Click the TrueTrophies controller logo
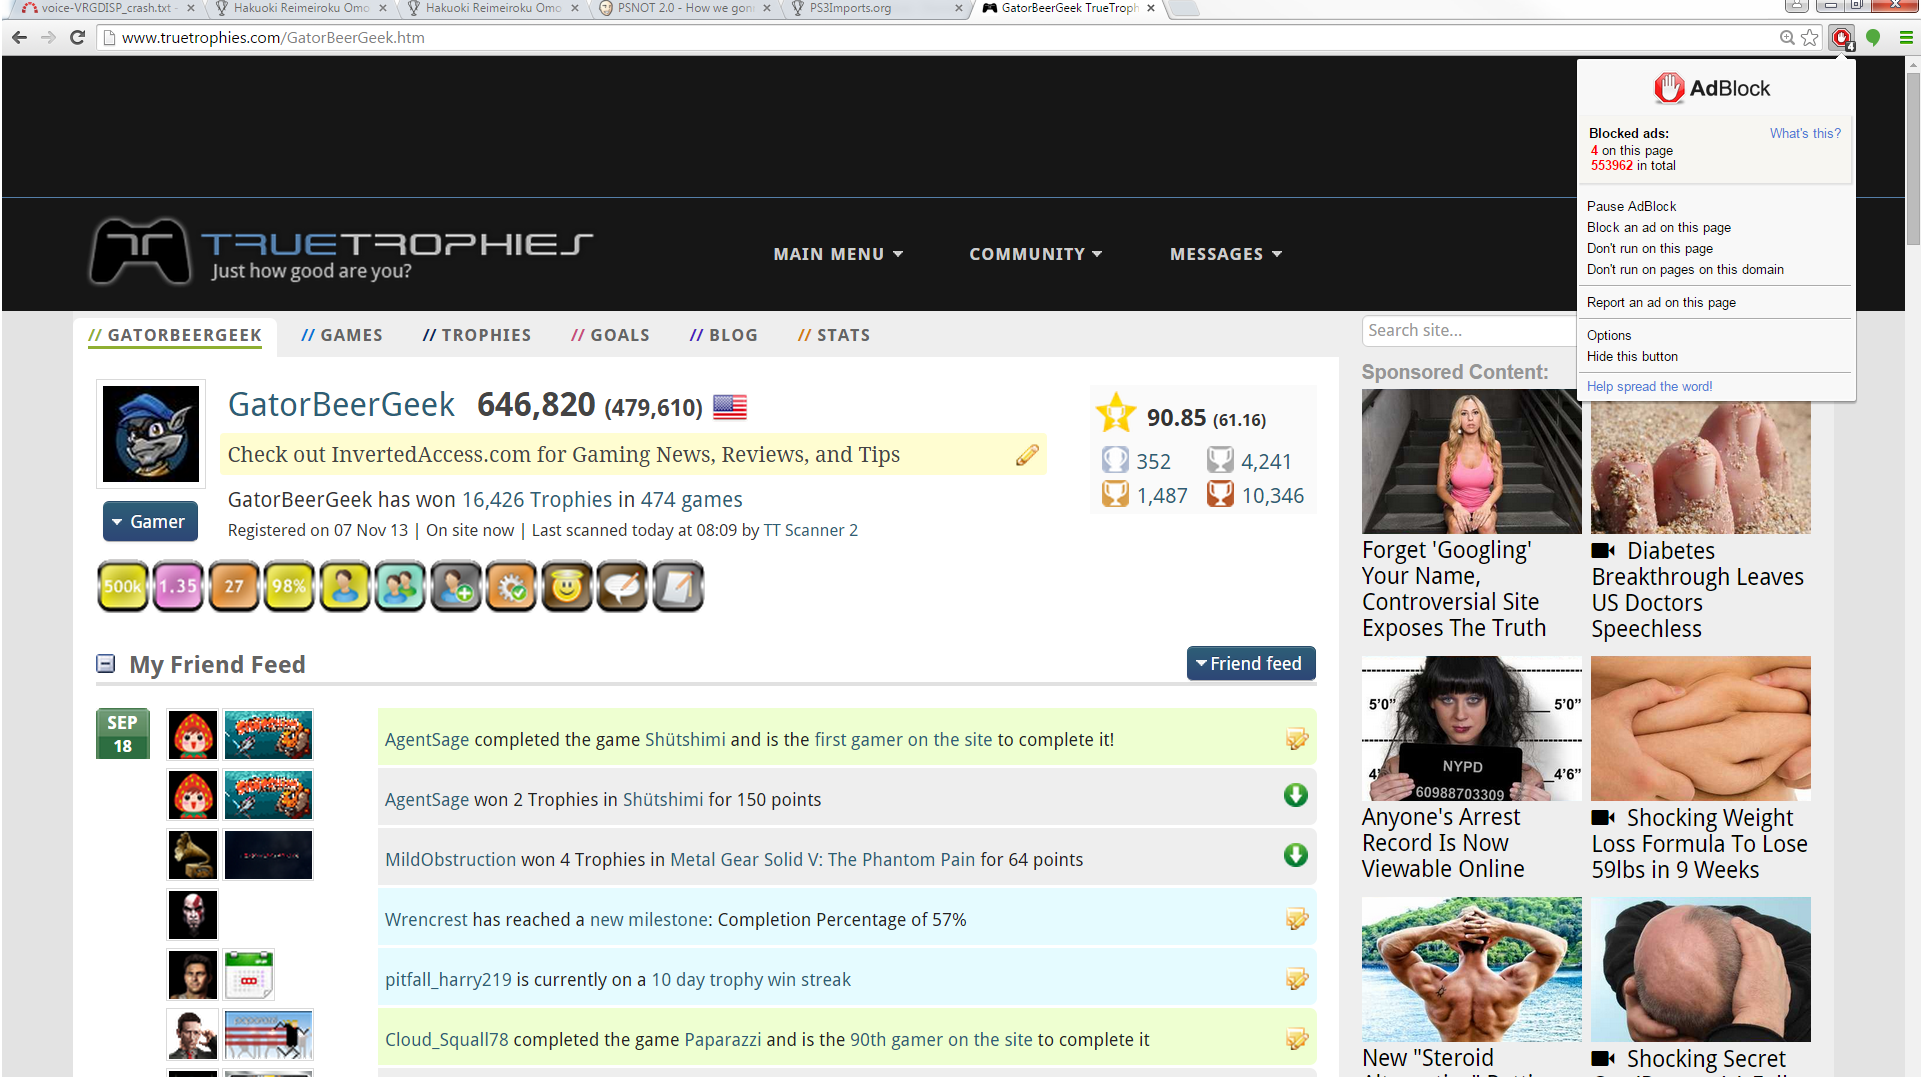Screen dimensions: 1921x1077 [x=140, y=251]
